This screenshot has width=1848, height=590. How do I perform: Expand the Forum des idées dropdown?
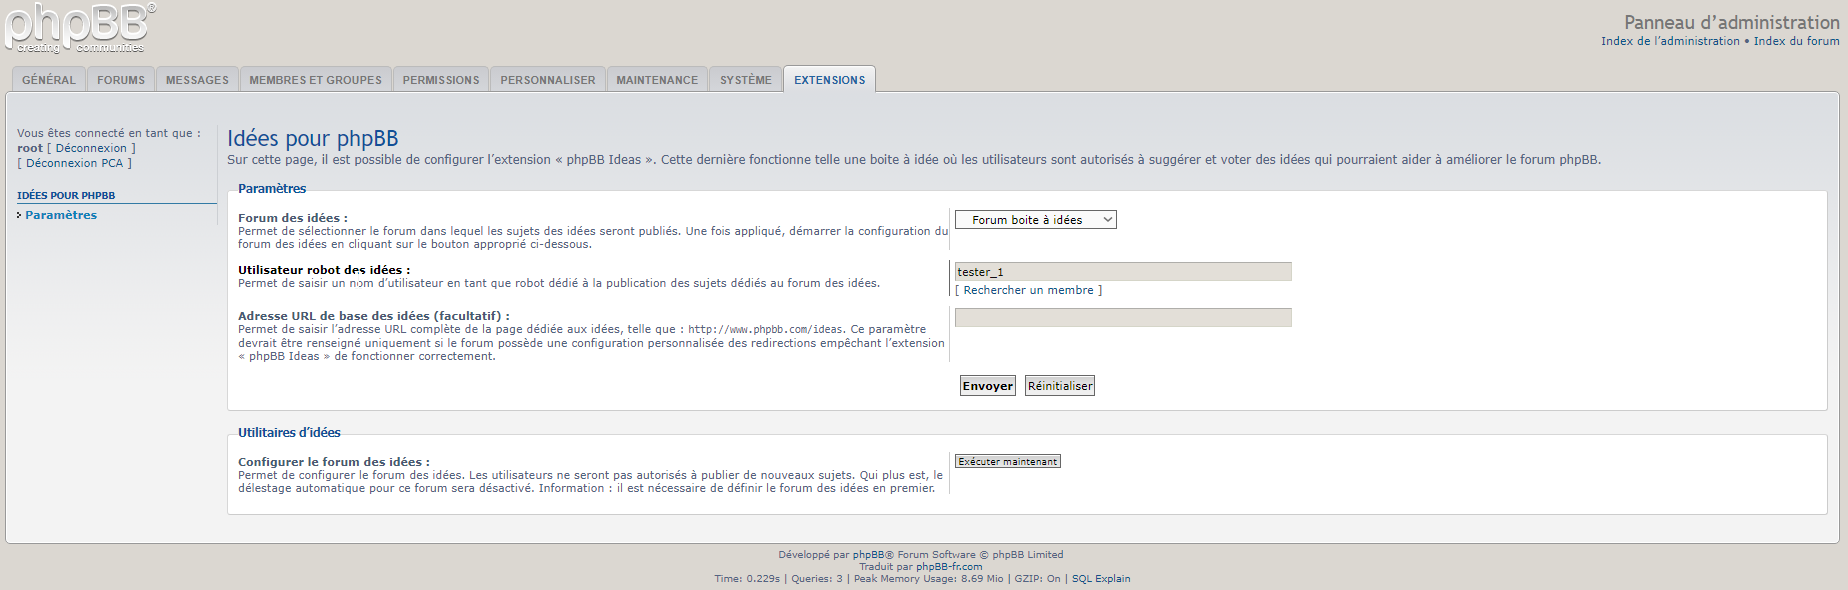point(1035,220)
